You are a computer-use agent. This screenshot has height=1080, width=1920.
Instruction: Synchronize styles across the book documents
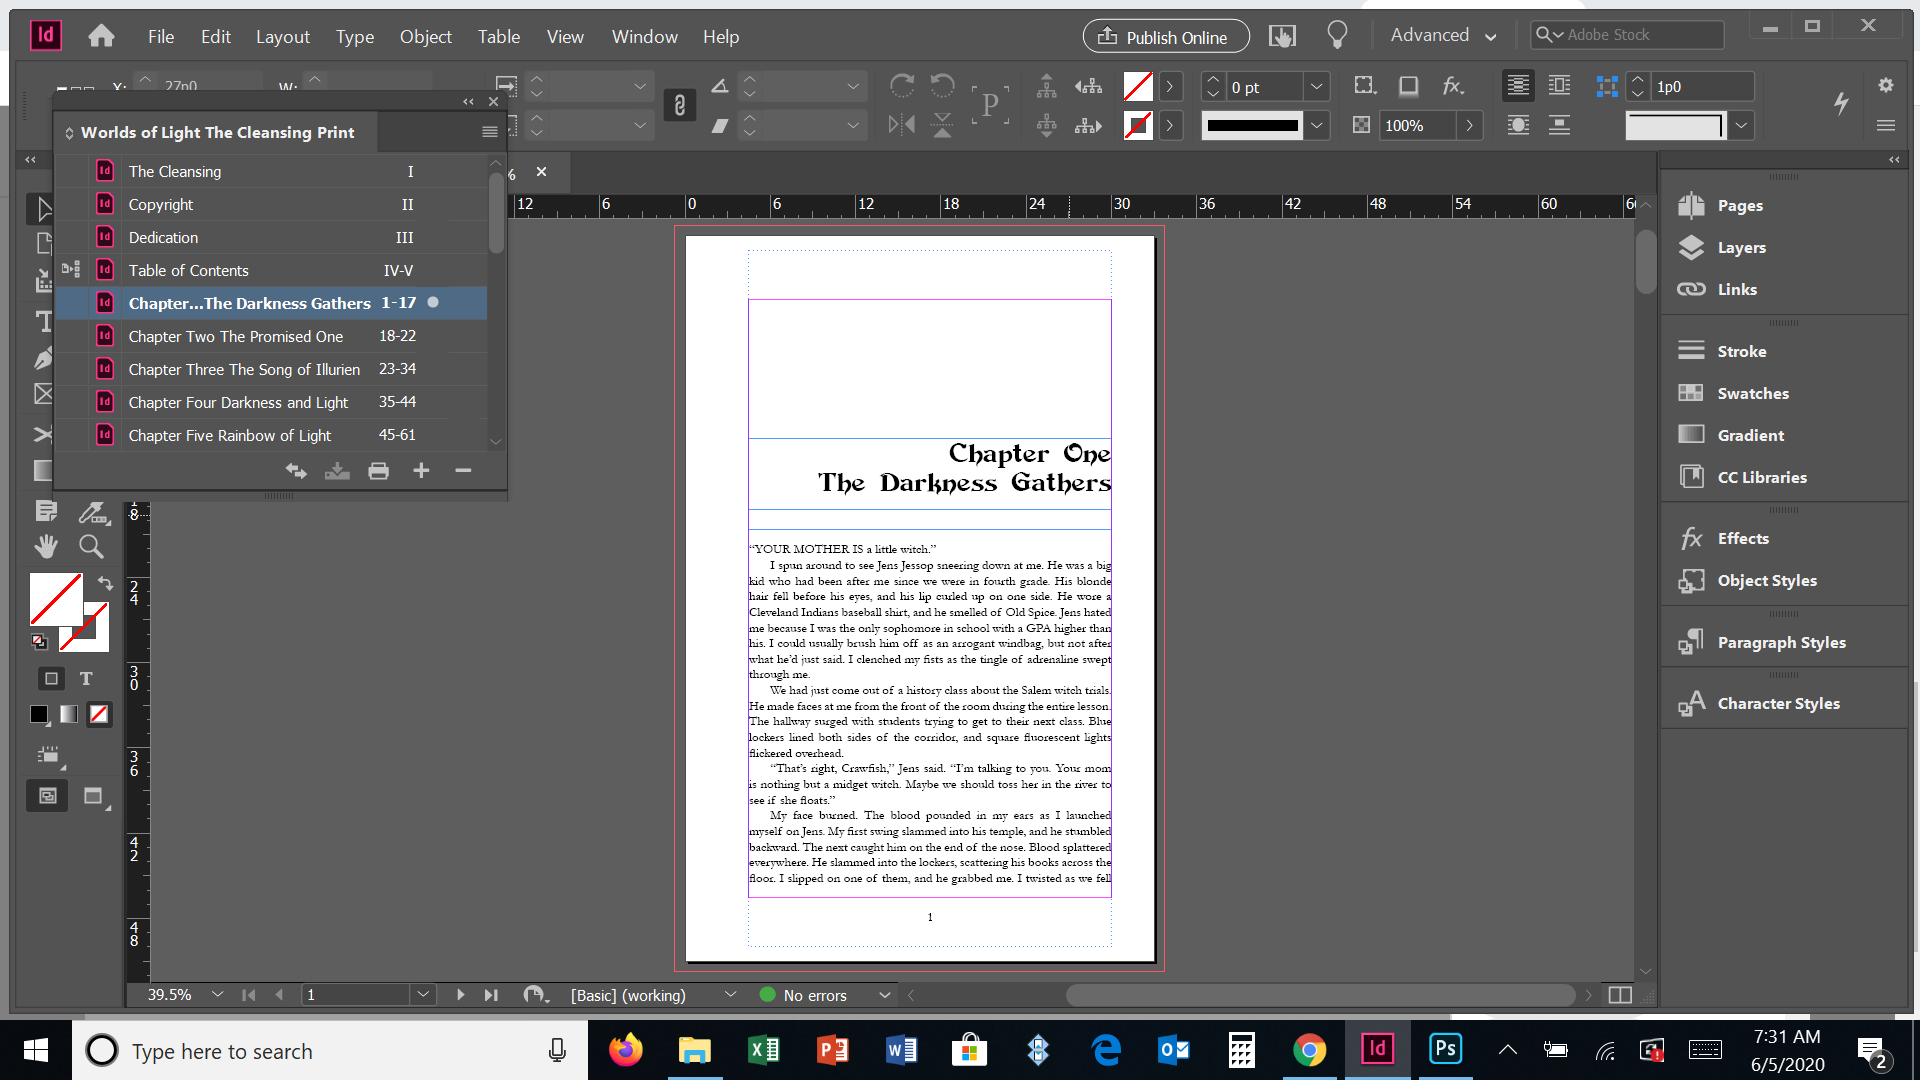[x=296, y=470]
